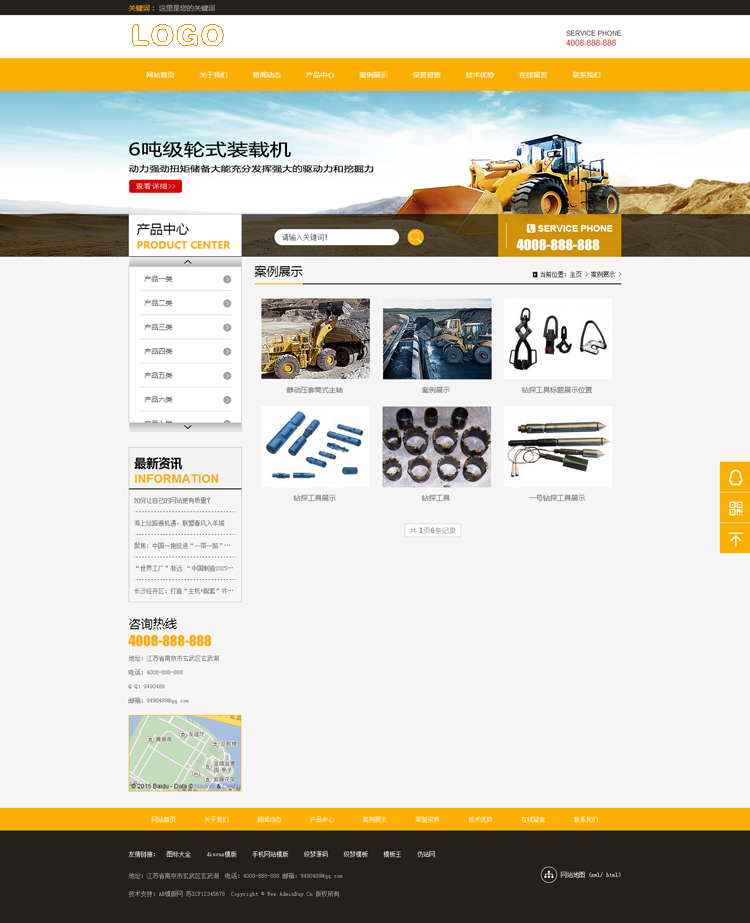Open friend link 图标大全

tap(178, 854)
